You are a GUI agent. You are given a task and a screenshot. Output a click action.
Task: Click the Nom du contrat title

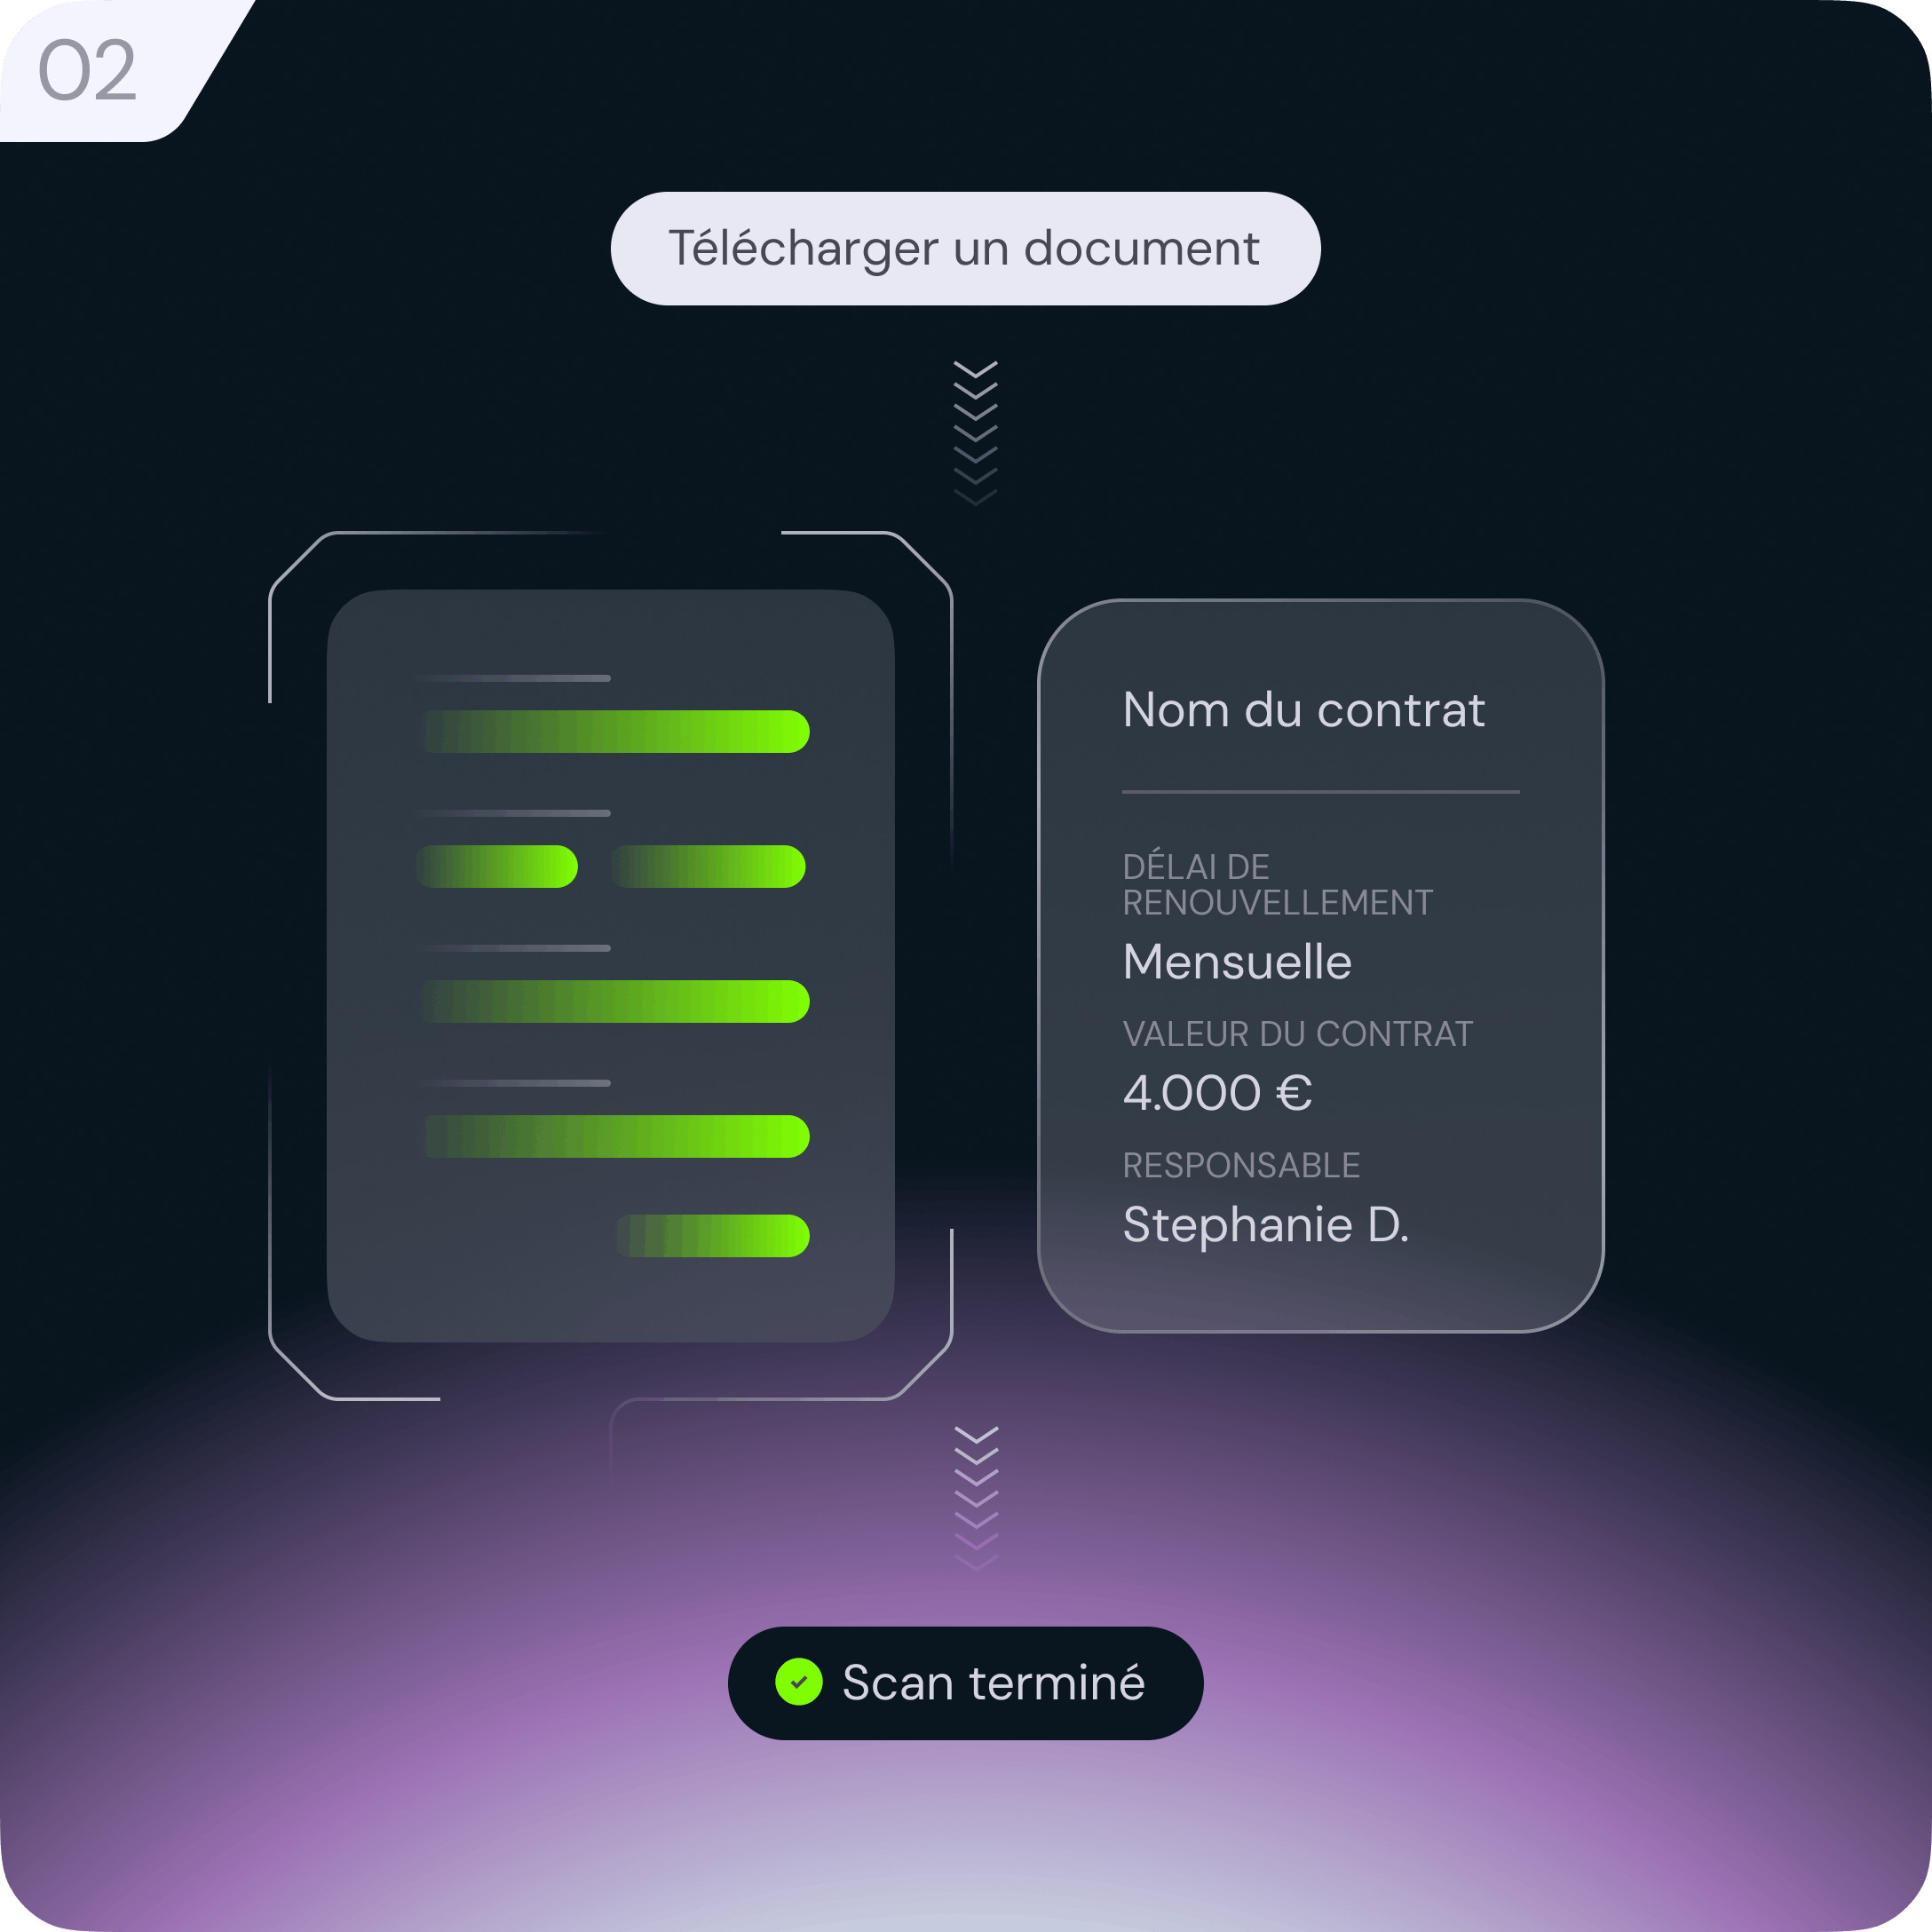coord(1304,710)
